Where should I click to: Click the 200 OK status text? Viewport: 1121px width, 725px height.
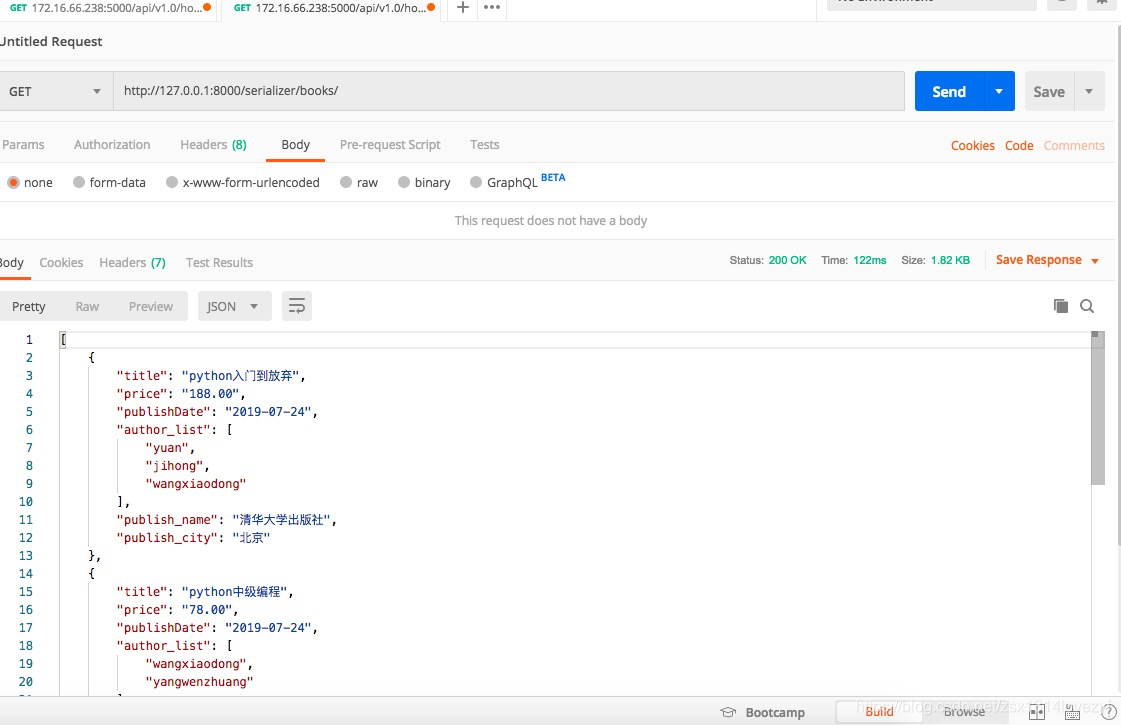787,260
